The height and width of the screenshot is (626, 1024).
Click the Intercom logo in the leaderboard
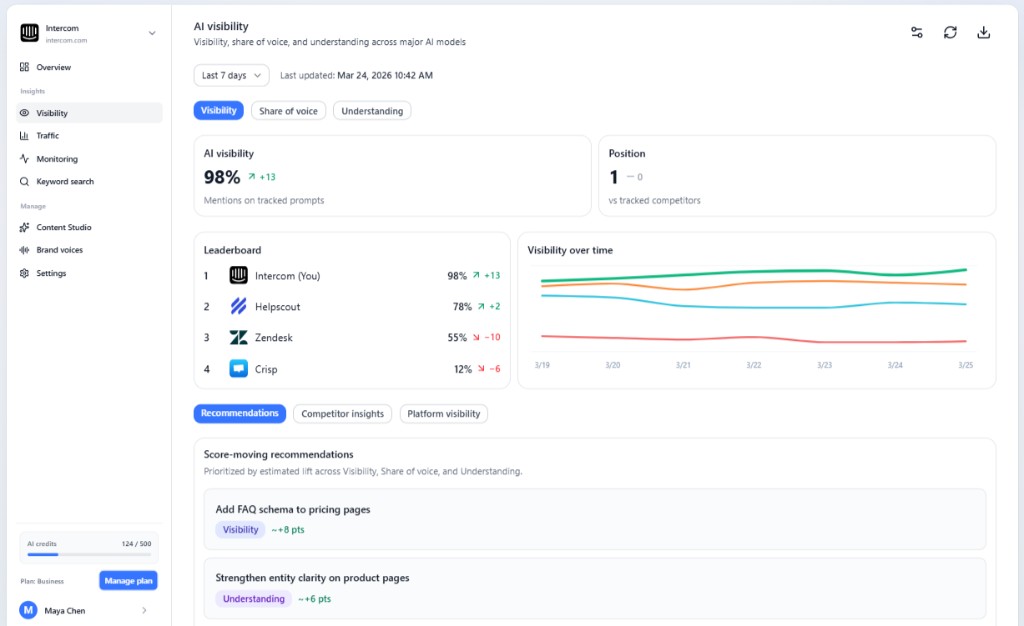238,275
